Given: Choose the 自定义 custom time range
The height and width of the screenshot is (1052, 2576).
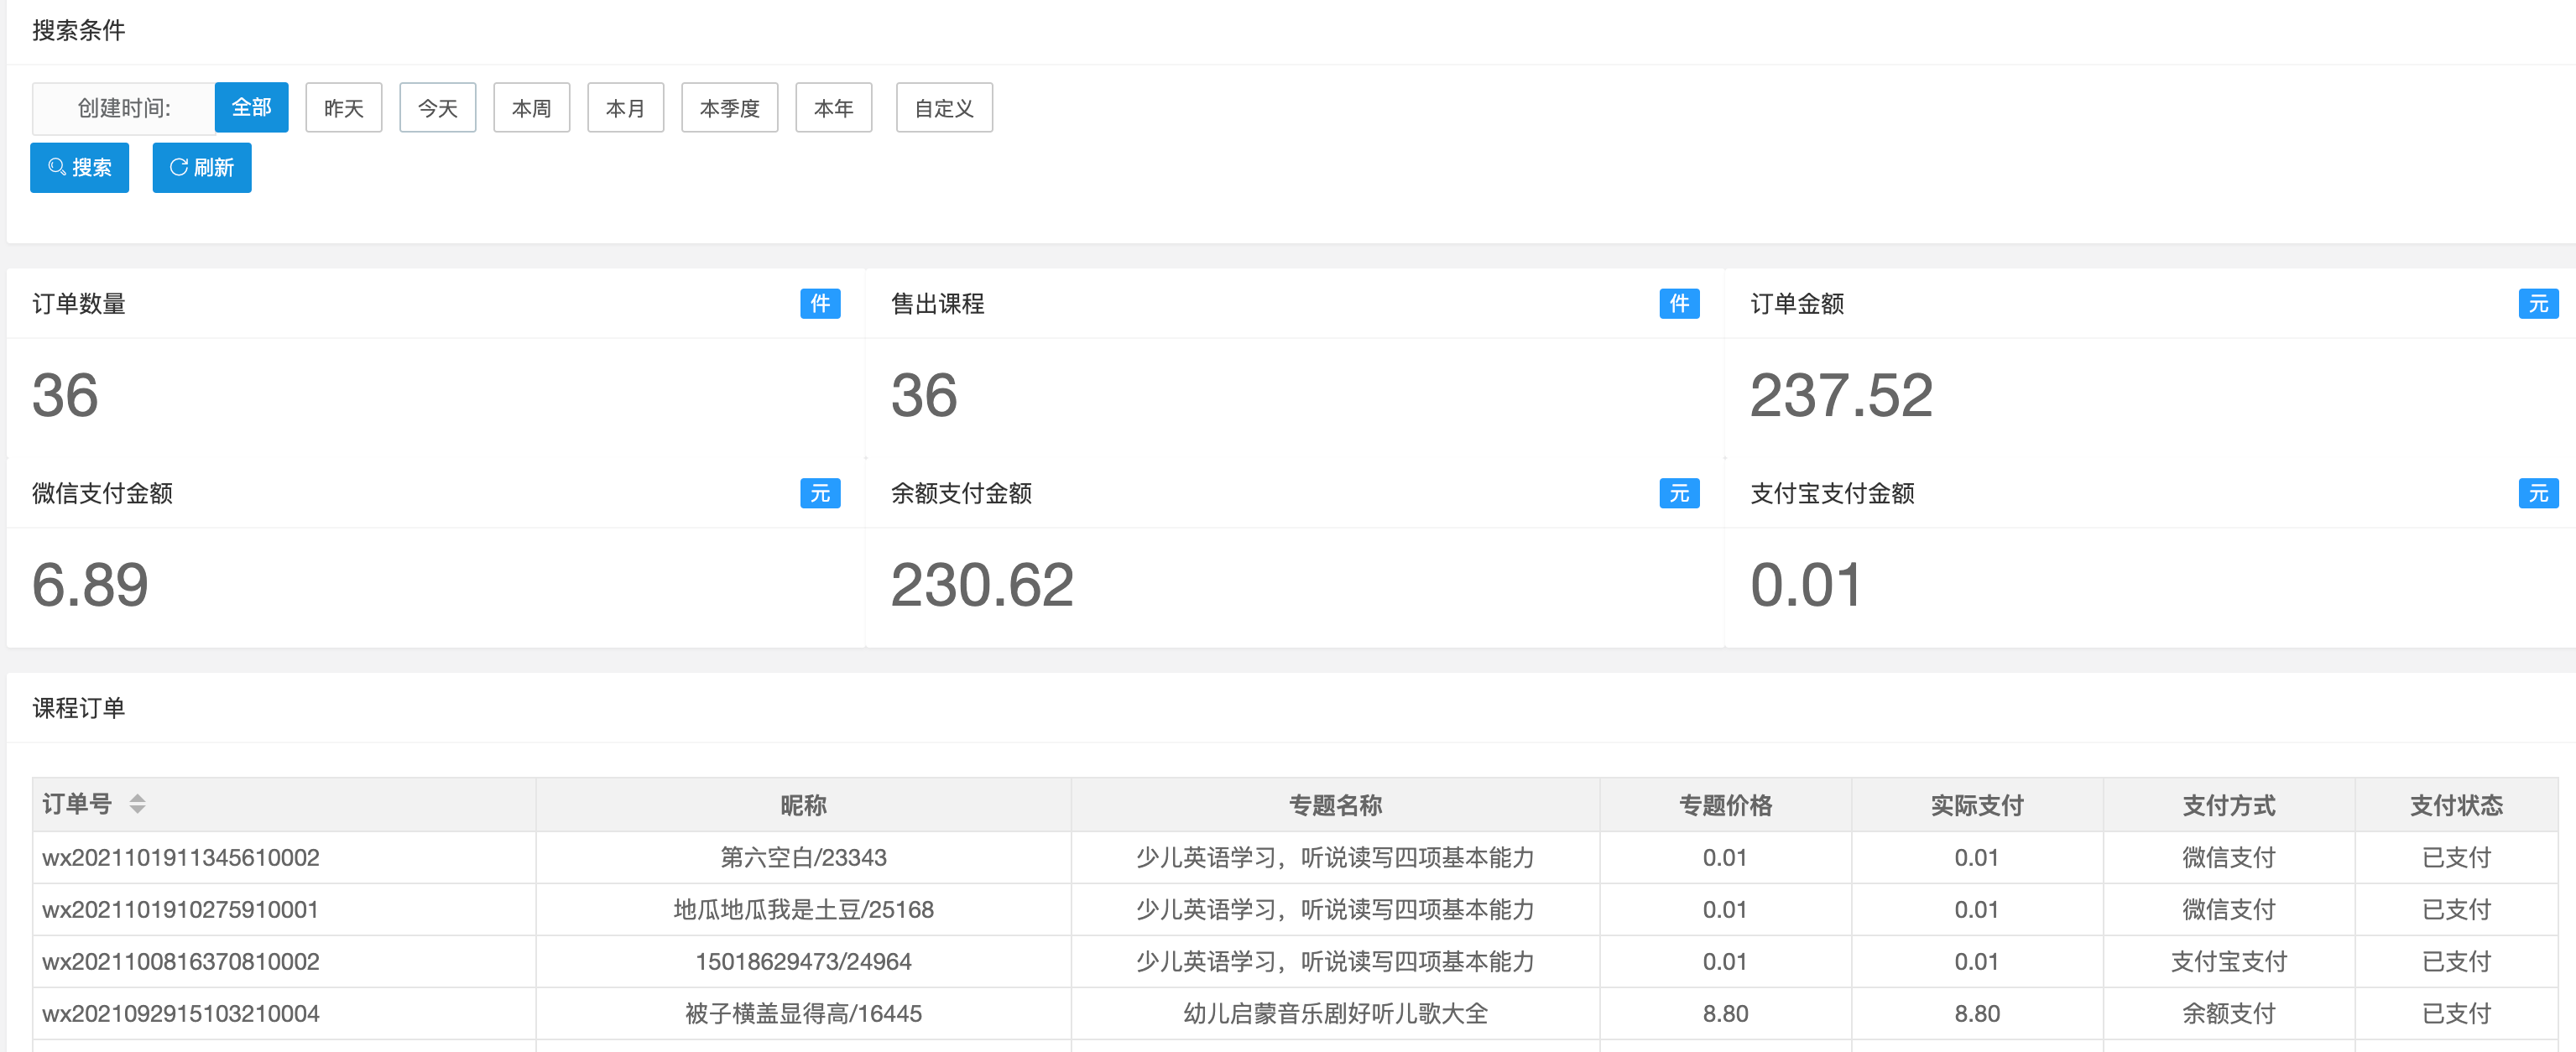Looking at the screenshot, I should [x=944, y=108].
